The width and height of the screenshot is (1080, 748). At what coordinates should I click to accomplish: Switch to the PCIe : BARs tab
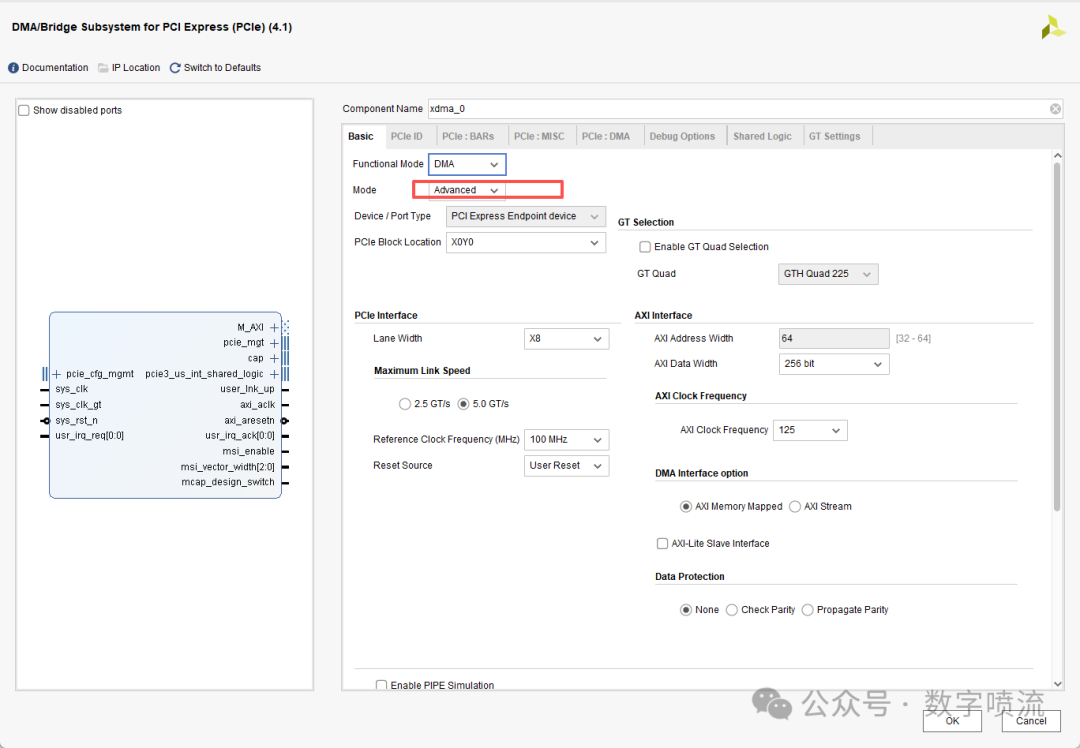[x=467, y=136]
